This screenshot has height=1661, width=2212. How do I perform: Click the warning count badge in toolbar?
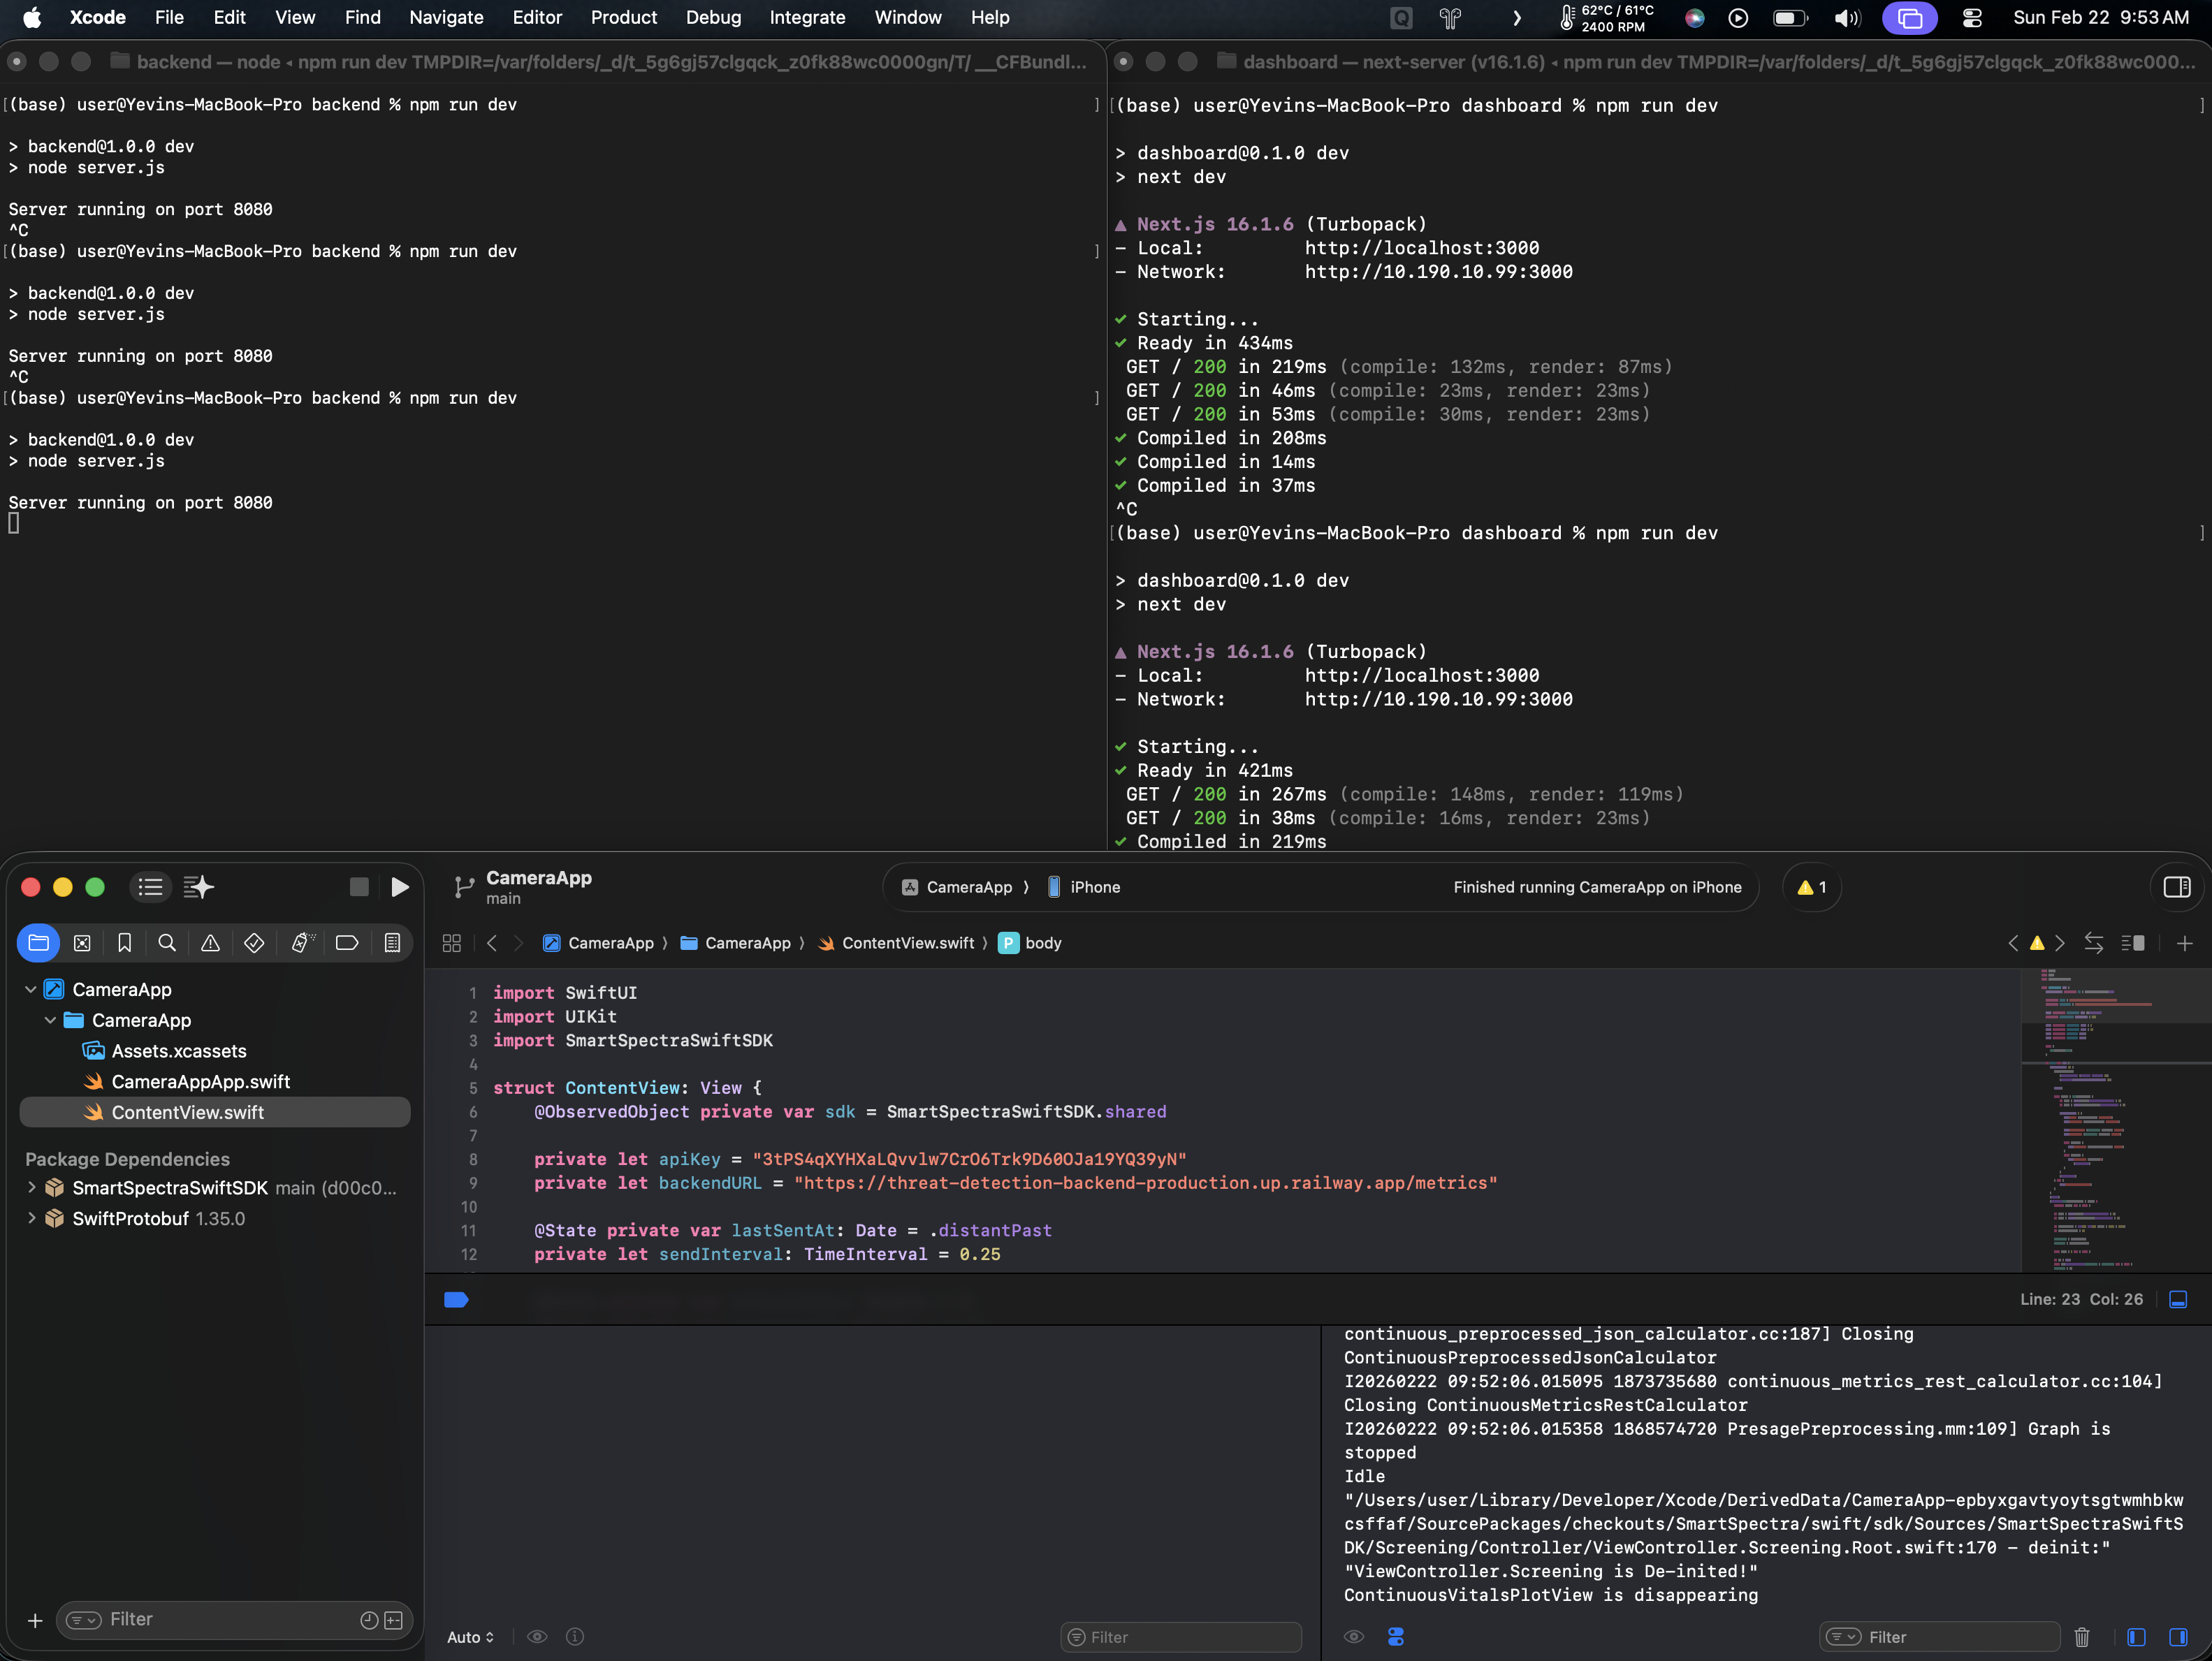[x=1811, y=887]
